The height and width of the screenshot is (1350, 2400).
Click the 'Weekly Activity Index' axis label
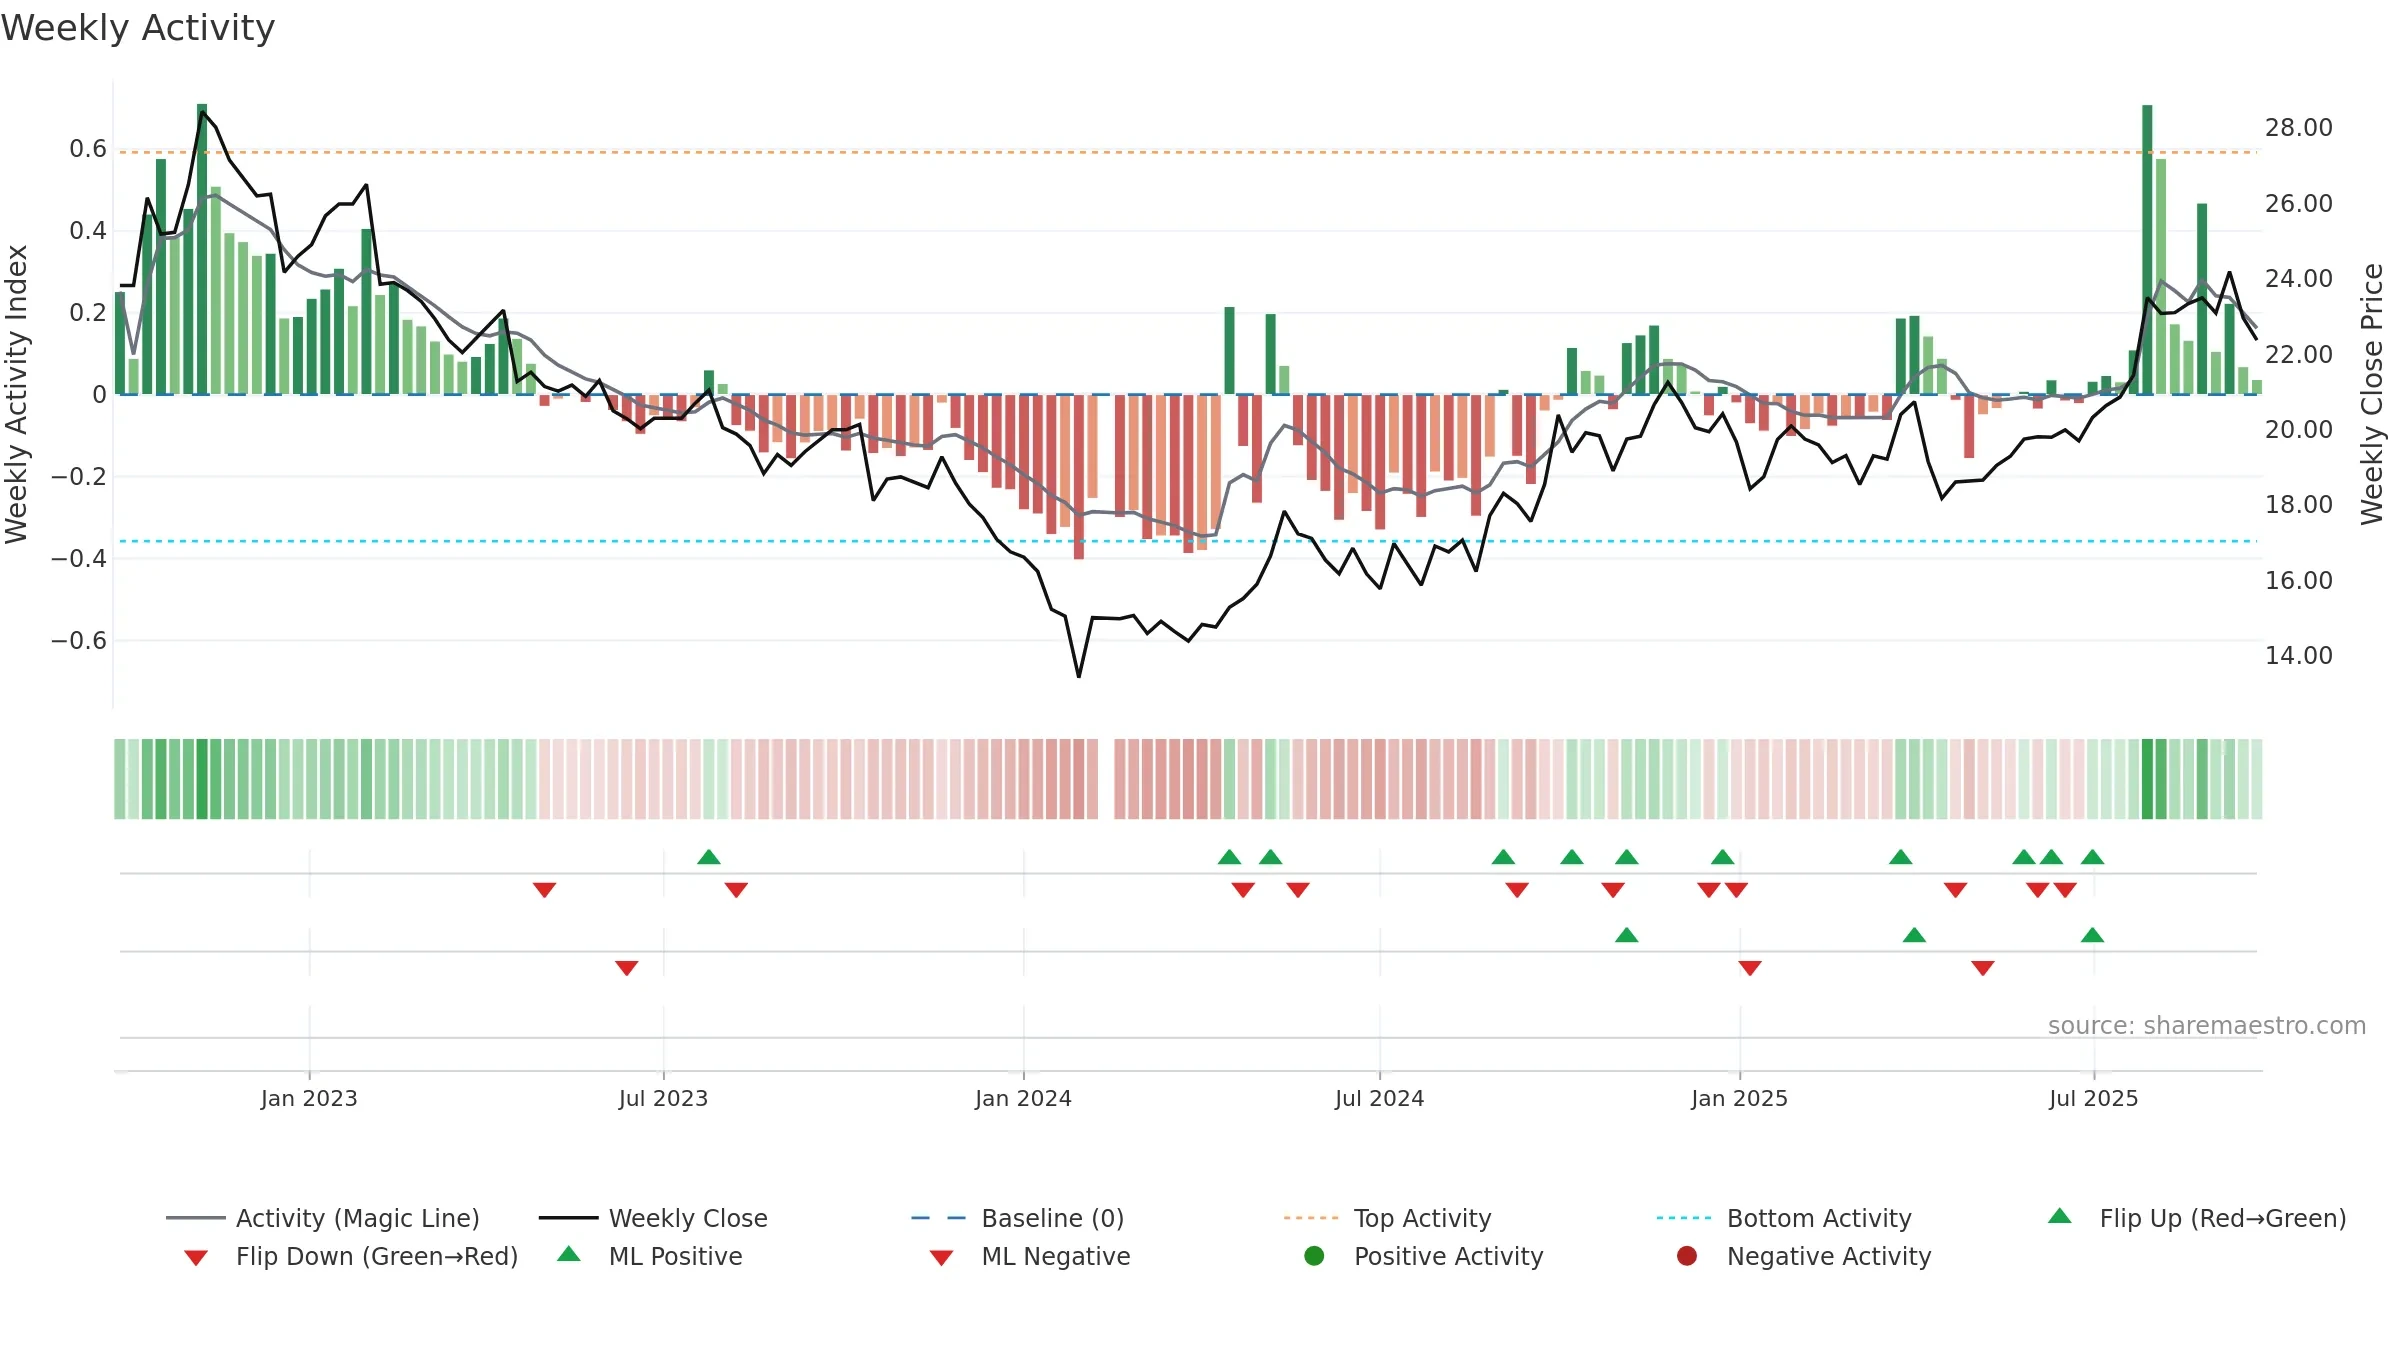pyautogui.click(x=16, y=394)
